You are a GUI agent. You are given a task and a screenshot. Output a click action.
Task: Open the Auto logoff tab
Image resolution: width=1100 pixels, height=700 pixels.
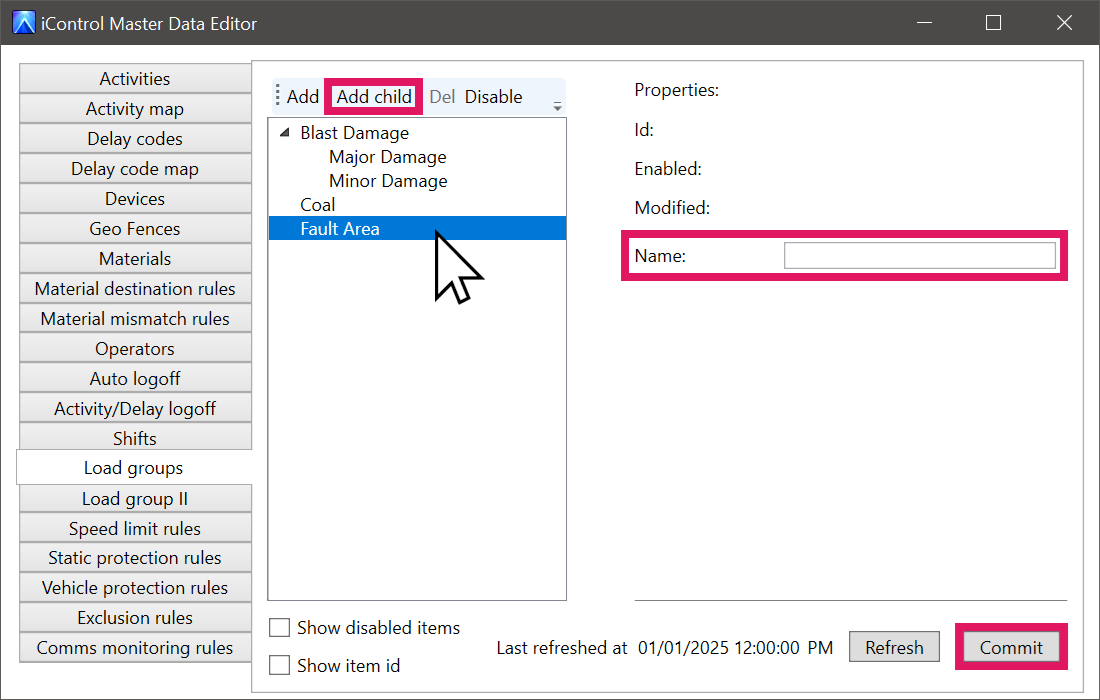(135, 379)
